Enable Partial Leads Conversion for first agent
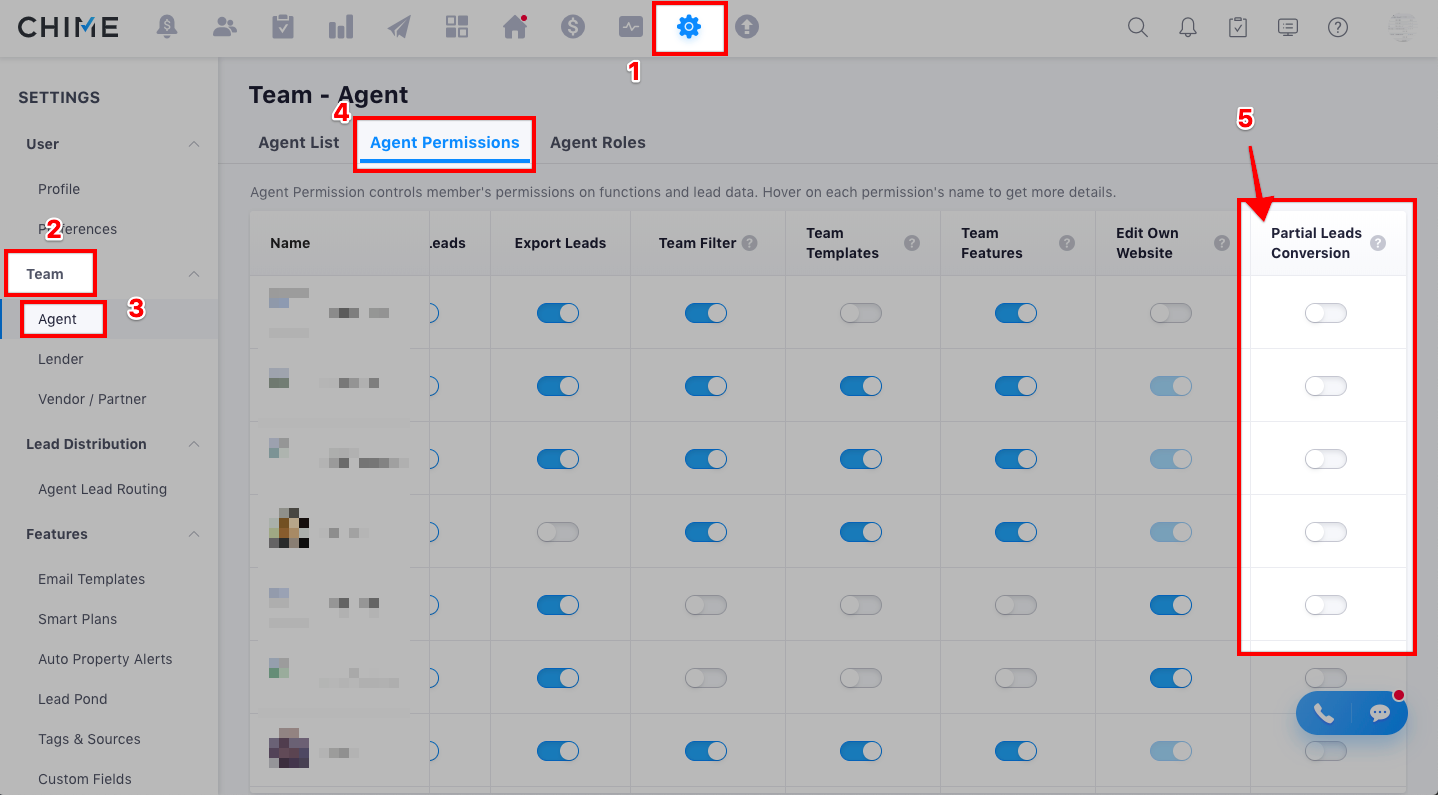The height and width of the screenshot is (795, 1438). pyautogui.click(x=1325, y=313)
